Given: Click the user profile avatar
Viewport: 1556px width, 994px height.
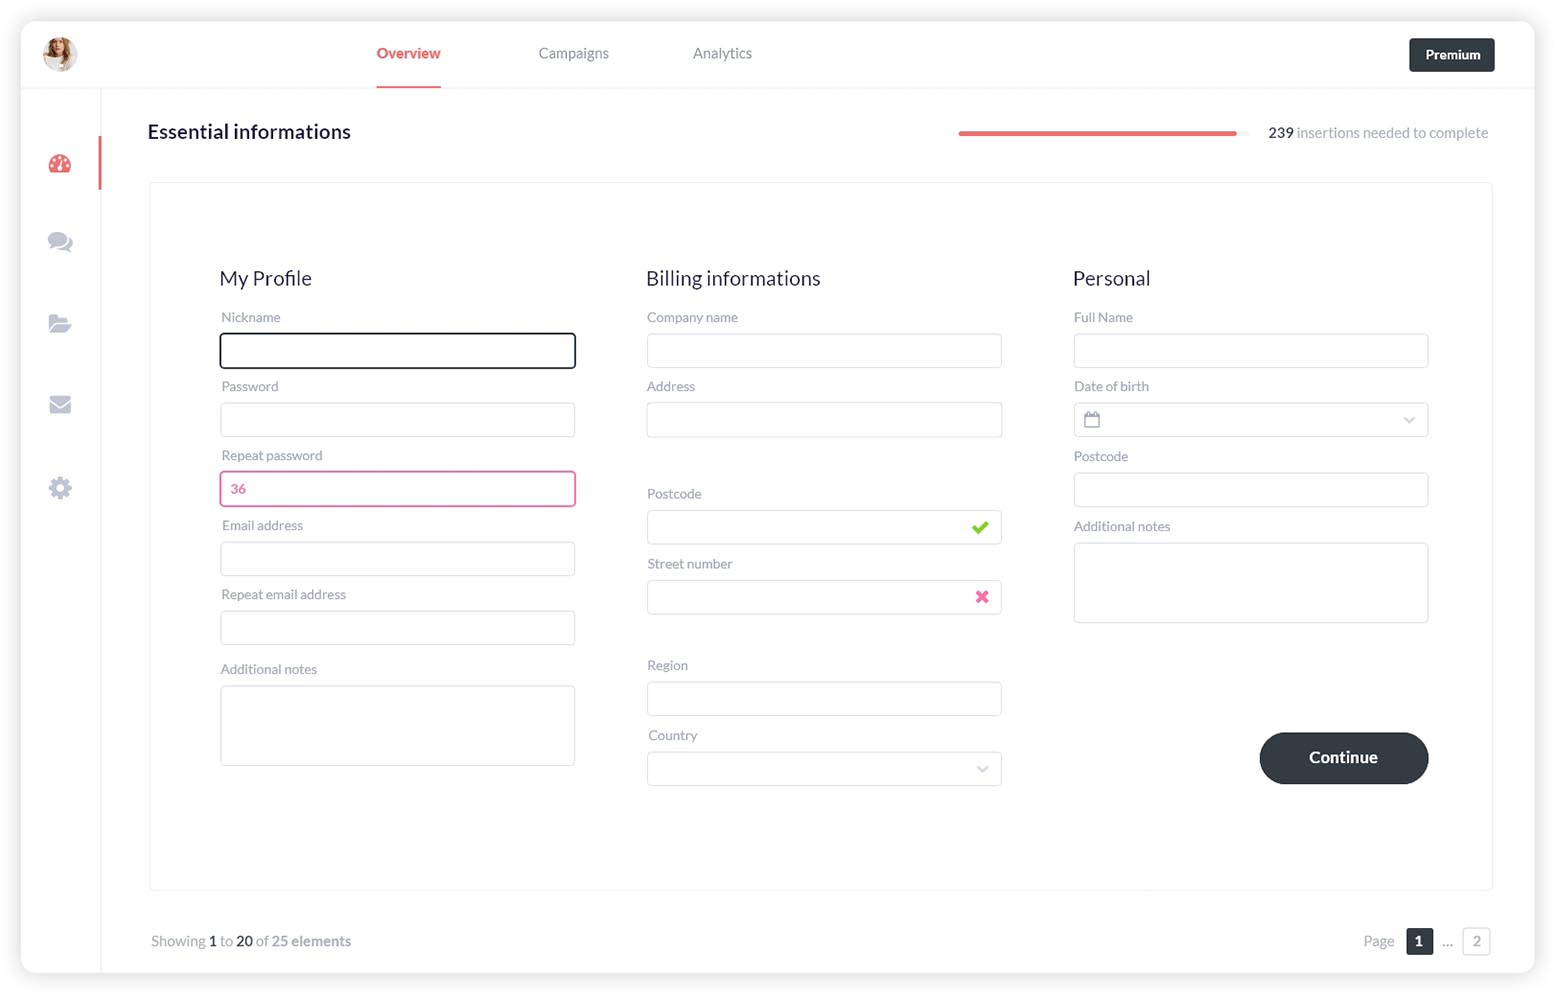Looking at the screenshot, I should 60,54.
